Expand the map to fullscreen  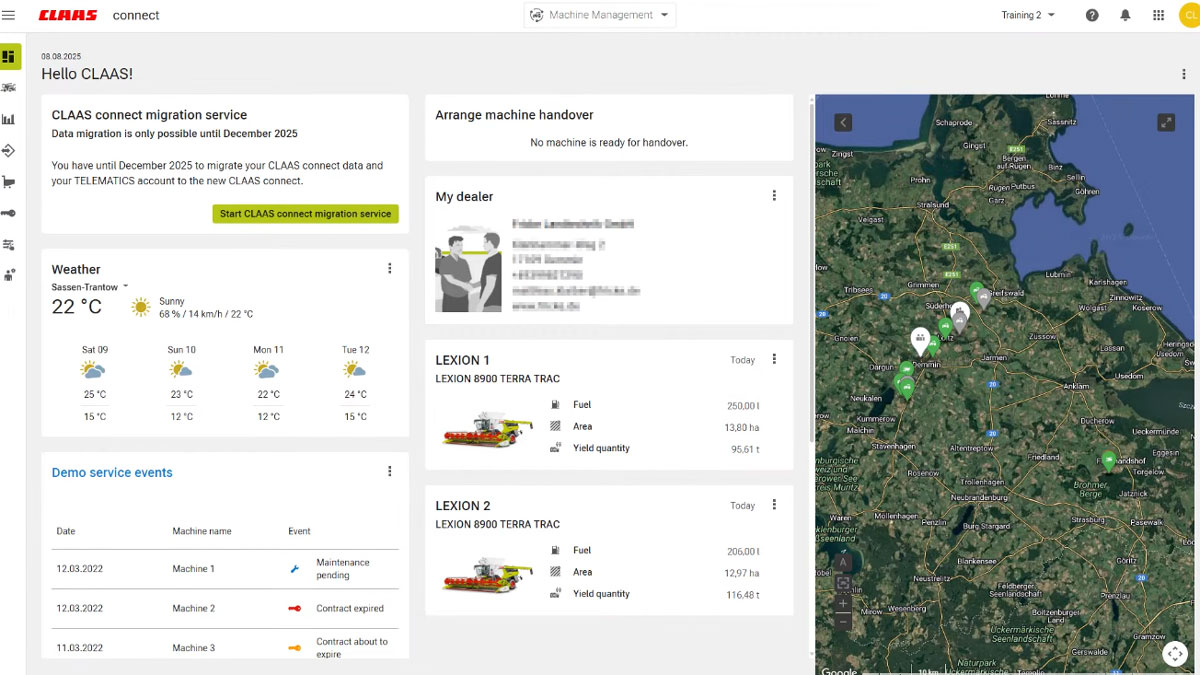[x=1166, y=122]
